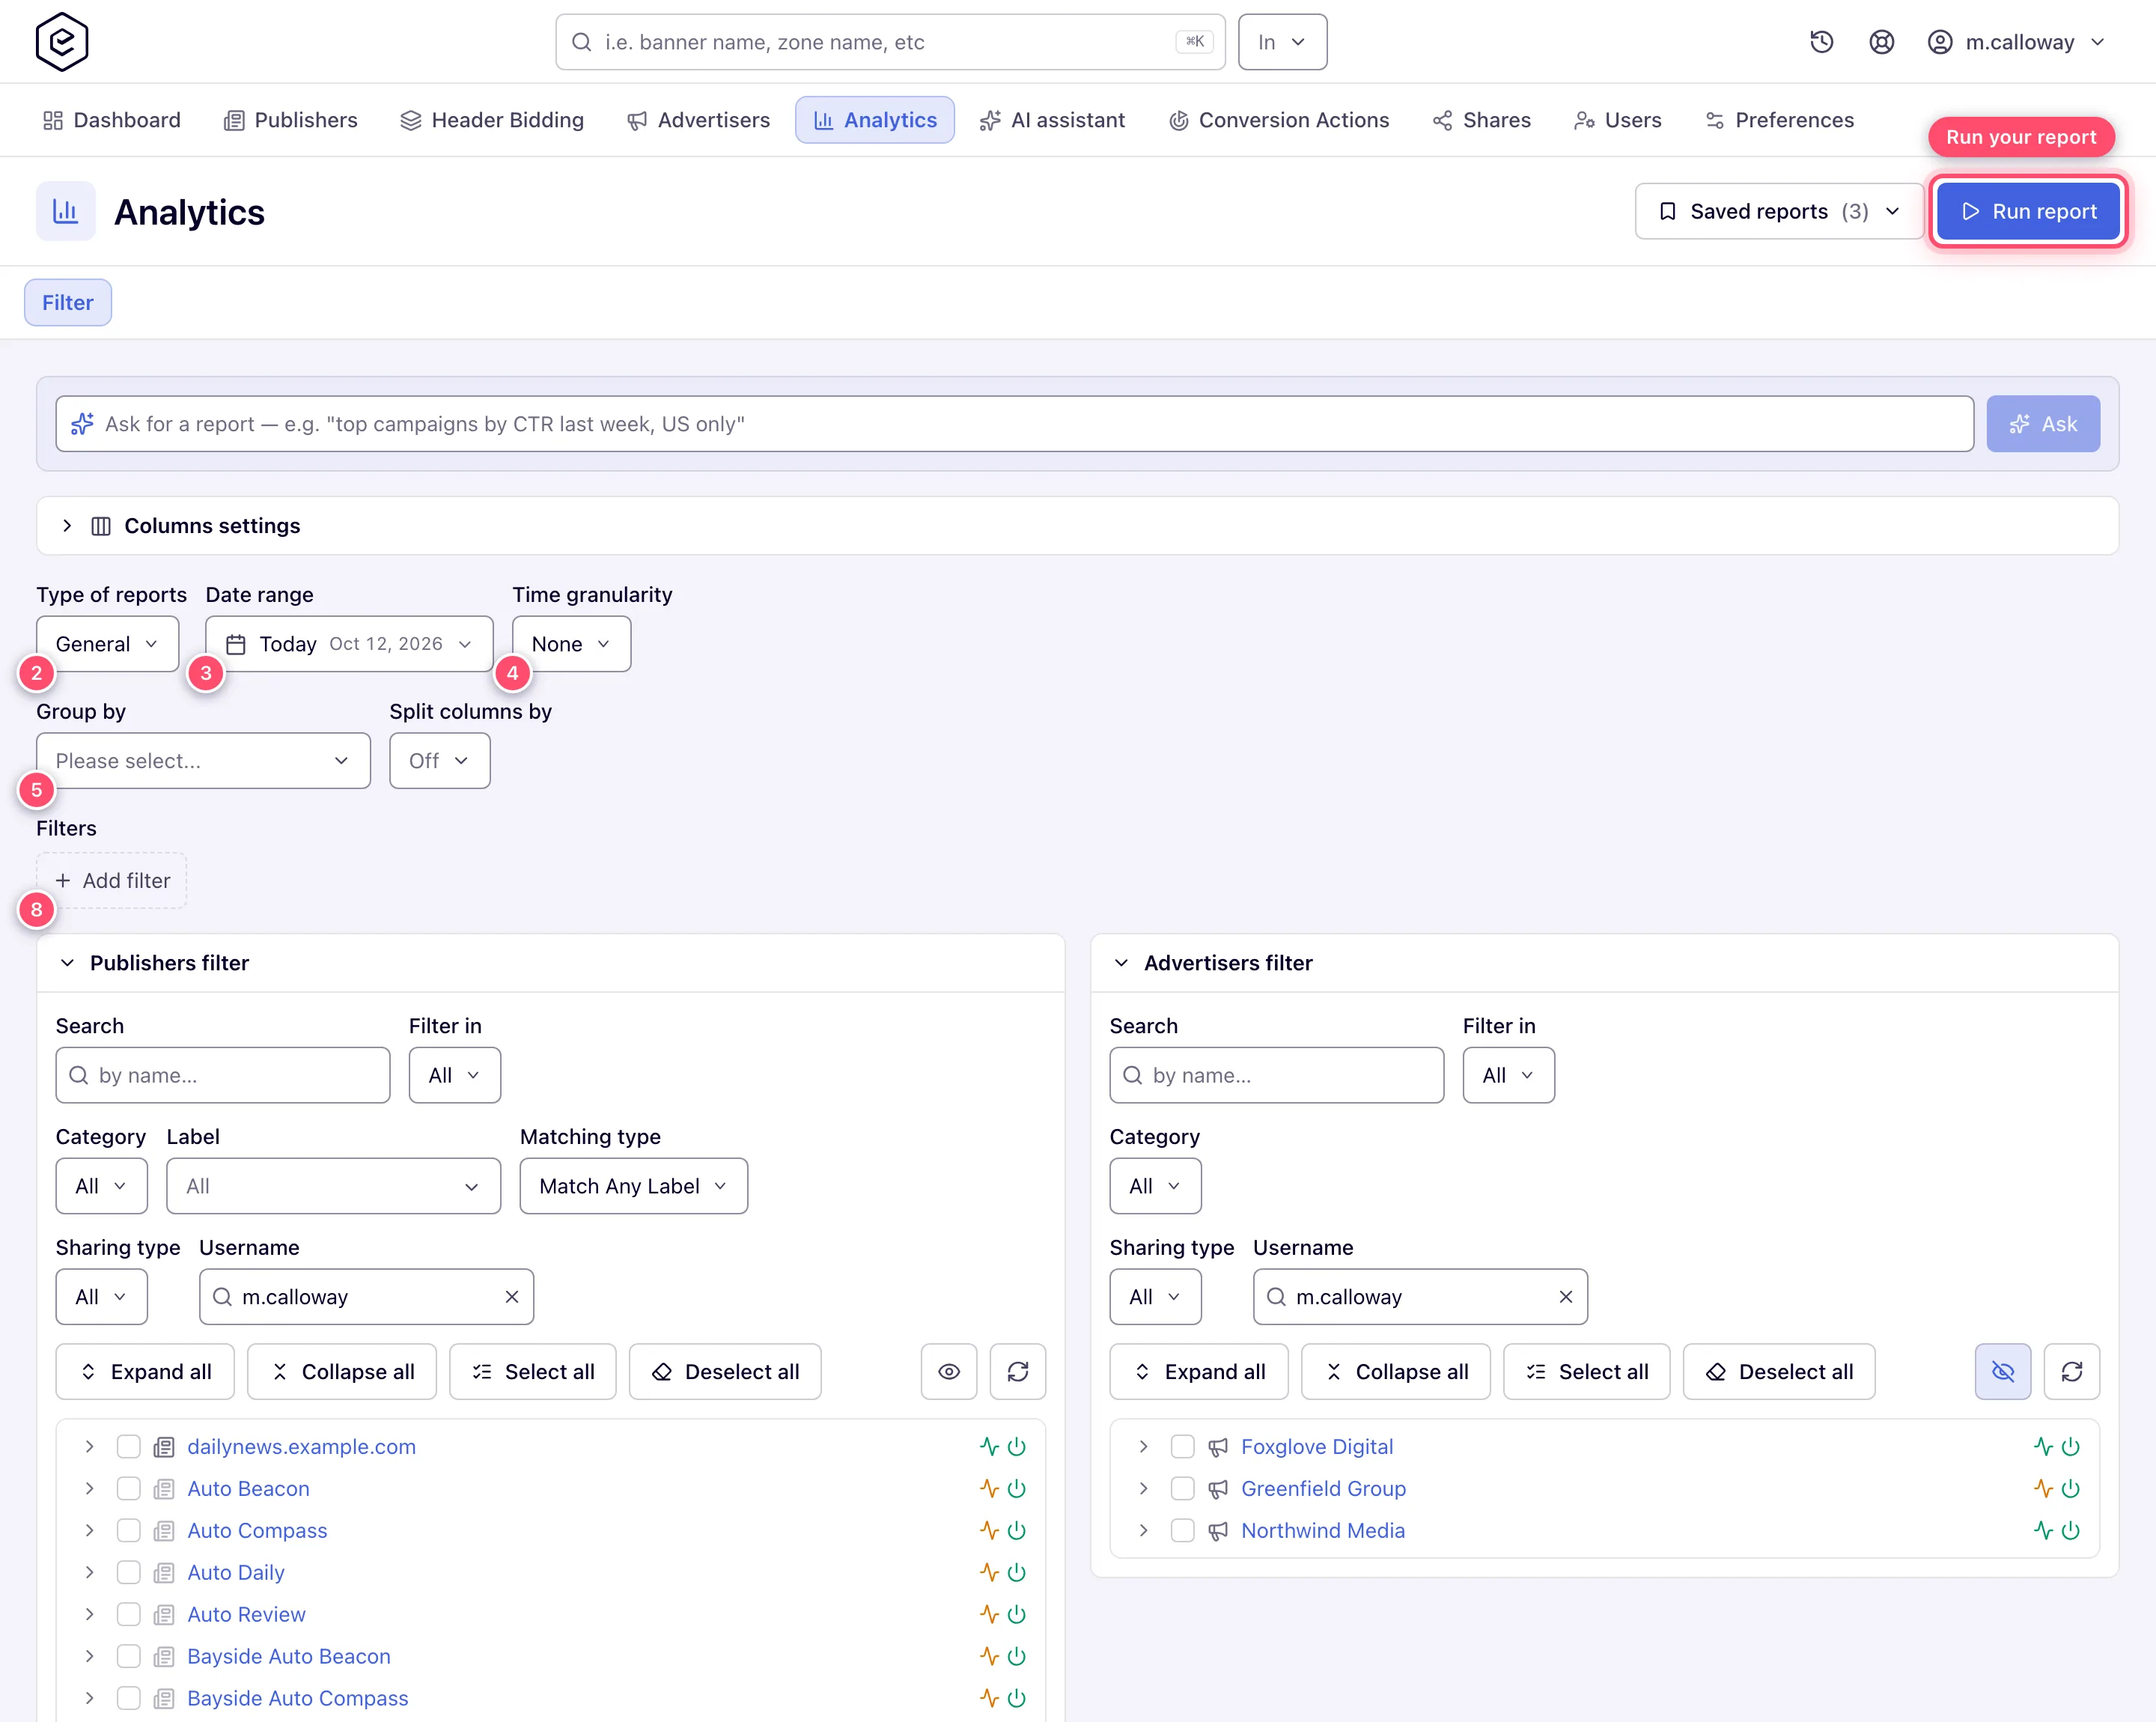The height and width of the screenshot is (1722, 2156).
Task: Toggle hidden-eye button in Advertisers filter
Action: pos(2003,1372)
